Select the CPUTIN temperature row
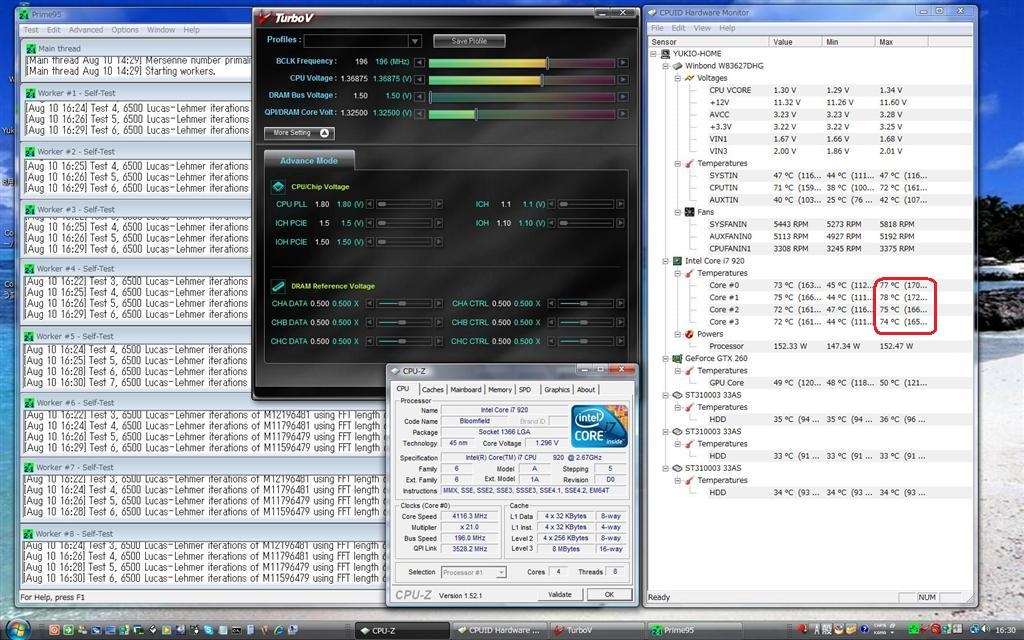 click(x=810, y=188)
